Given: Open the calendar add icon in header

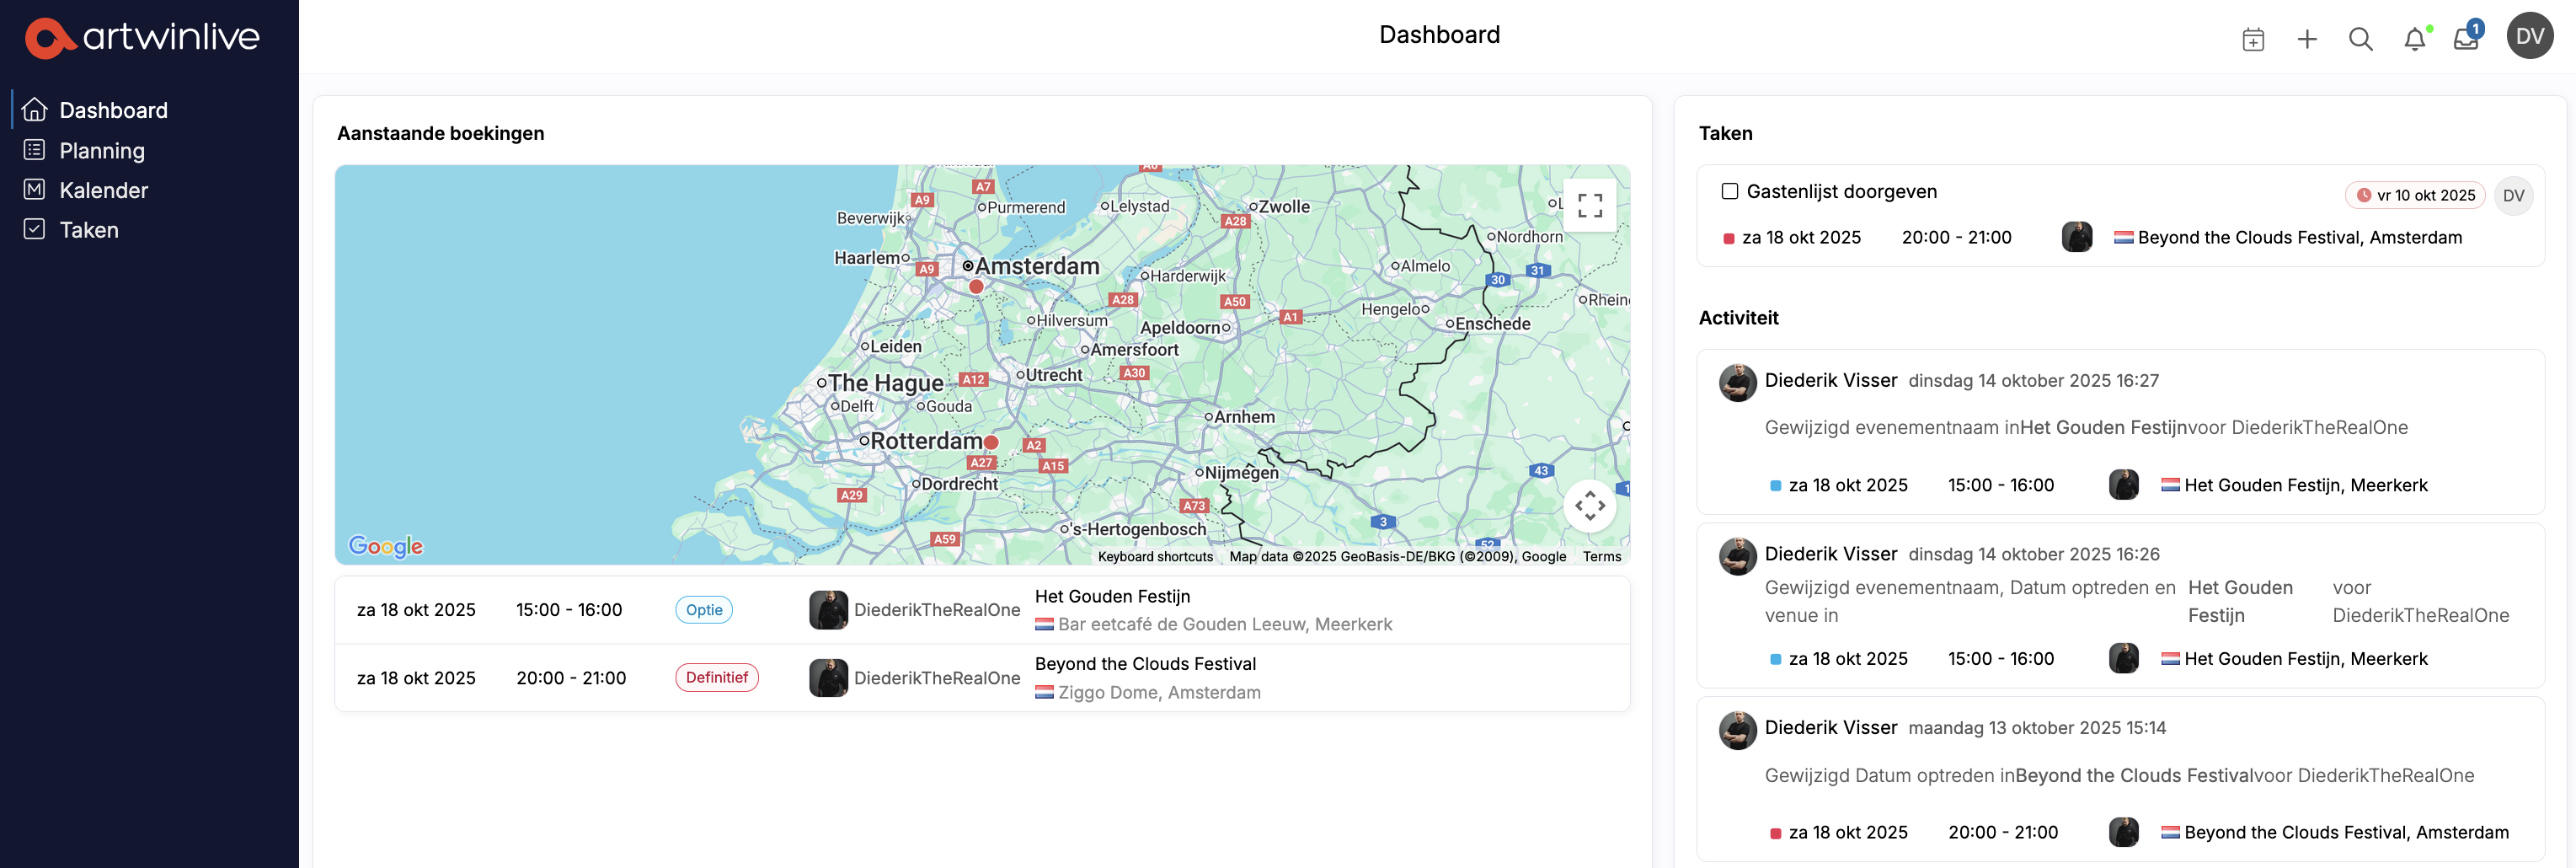Looking at the screenshot, I should (2253, 39).
